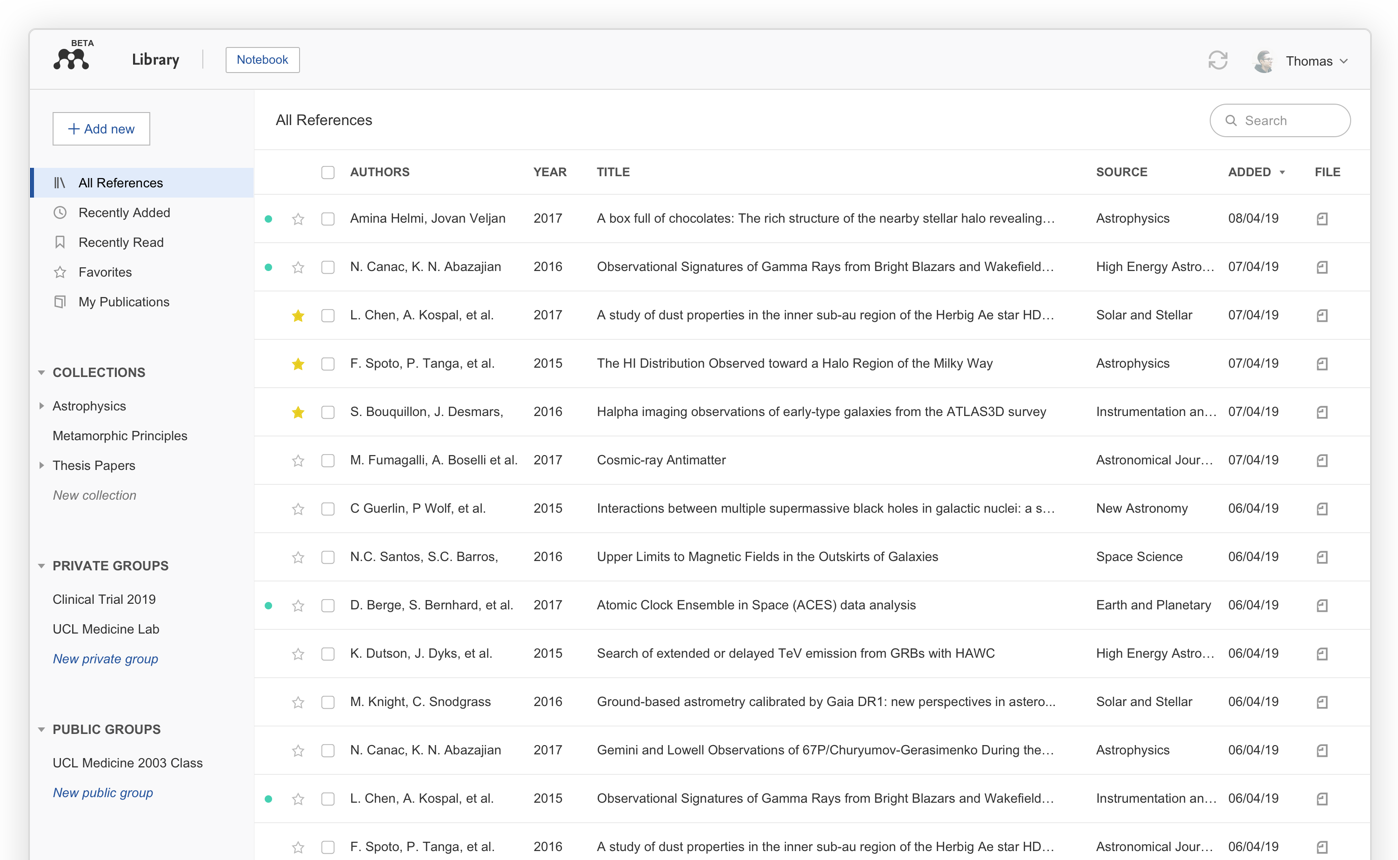Viewport: 1398px width, 860px height.
Task: Click unread green dot on Atomic Clock row
Action: point(268,606)
